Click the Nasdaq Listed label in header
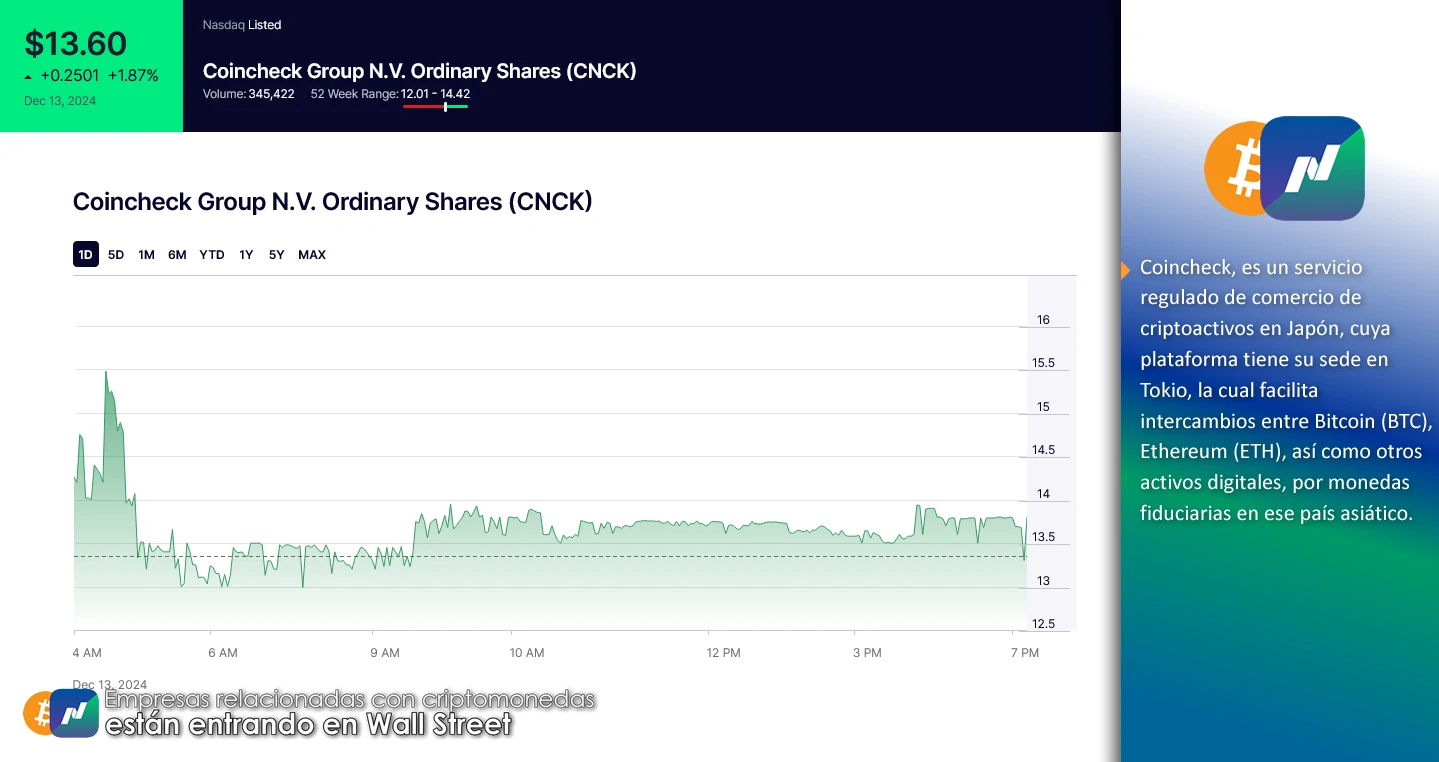The image size is (1439, 762). [x=242, y=25]
